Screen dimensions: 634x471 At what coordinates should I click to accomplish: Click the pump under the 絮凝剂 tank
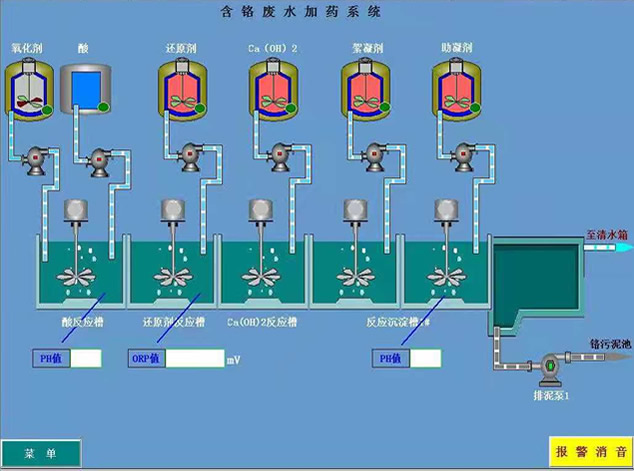click(370, 155)
